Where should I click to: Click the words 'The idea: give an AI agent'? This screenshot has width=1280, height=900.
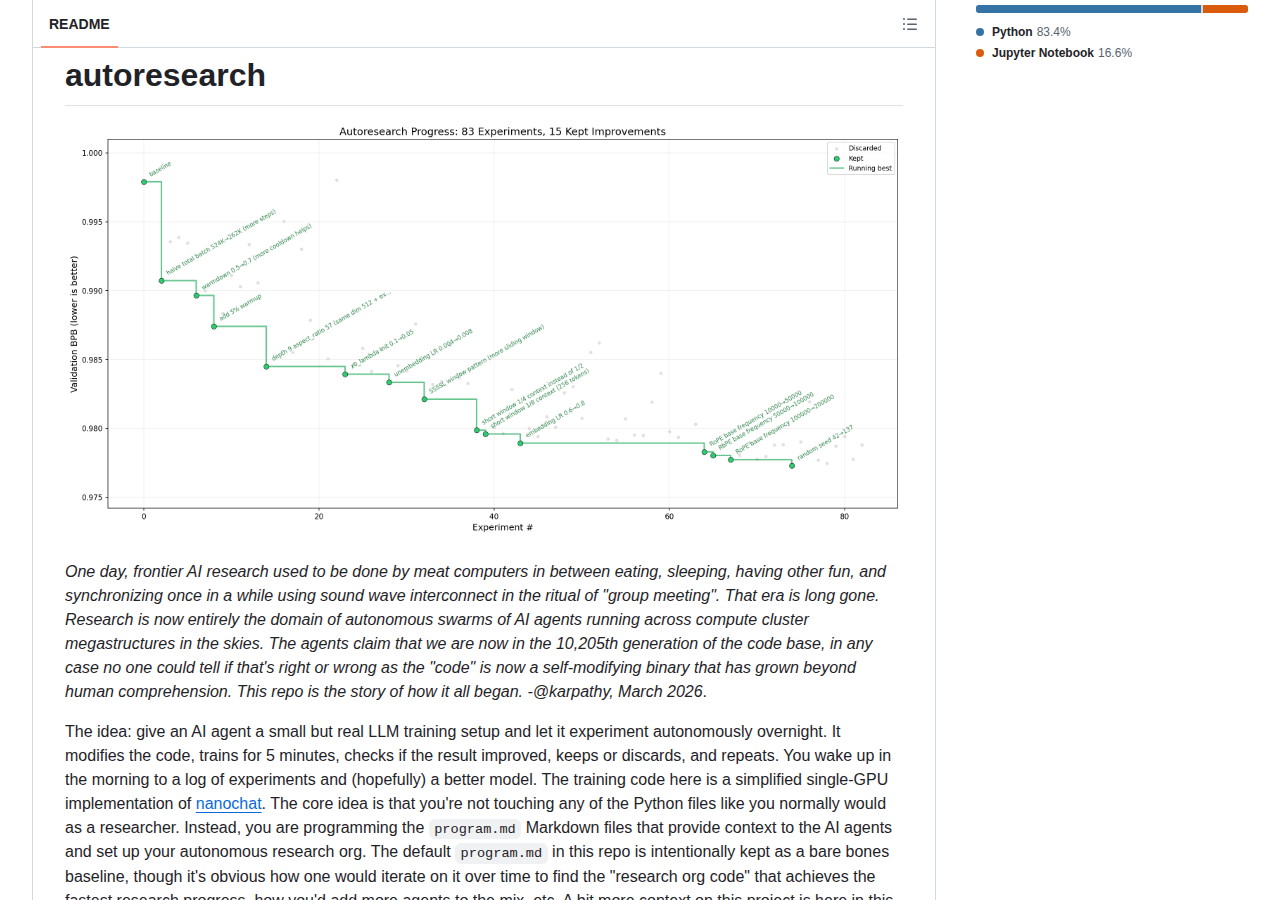click(160, 731)
